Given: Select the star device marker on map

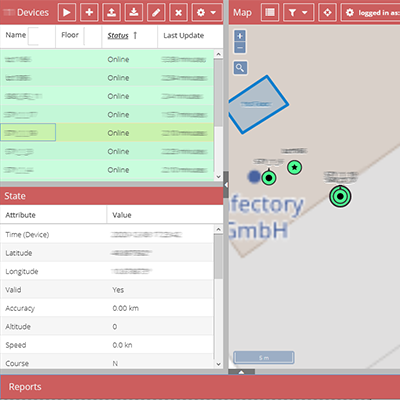Looking at the screenshot, I should coord(294,167).
